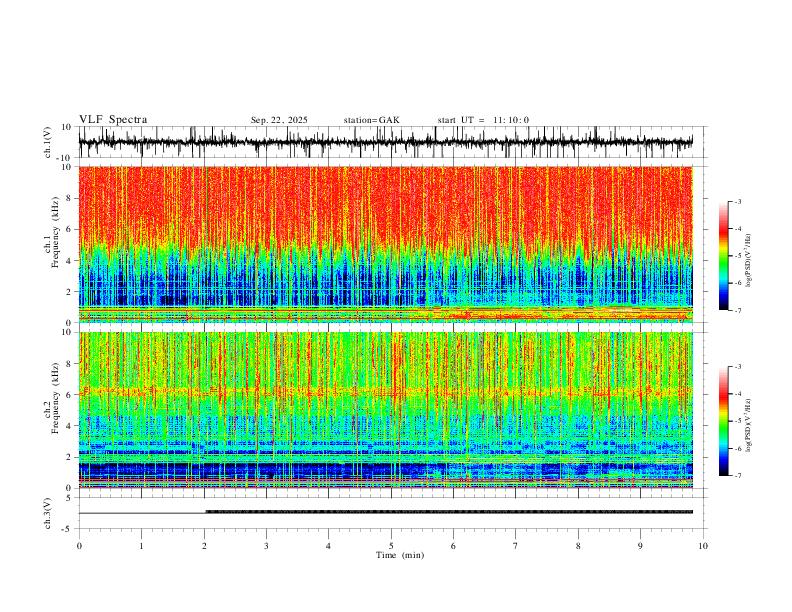Viewport: 792px width, 612px height.
Task: Click the ch.1 spectrogram panel
Action: coord(386,244)
